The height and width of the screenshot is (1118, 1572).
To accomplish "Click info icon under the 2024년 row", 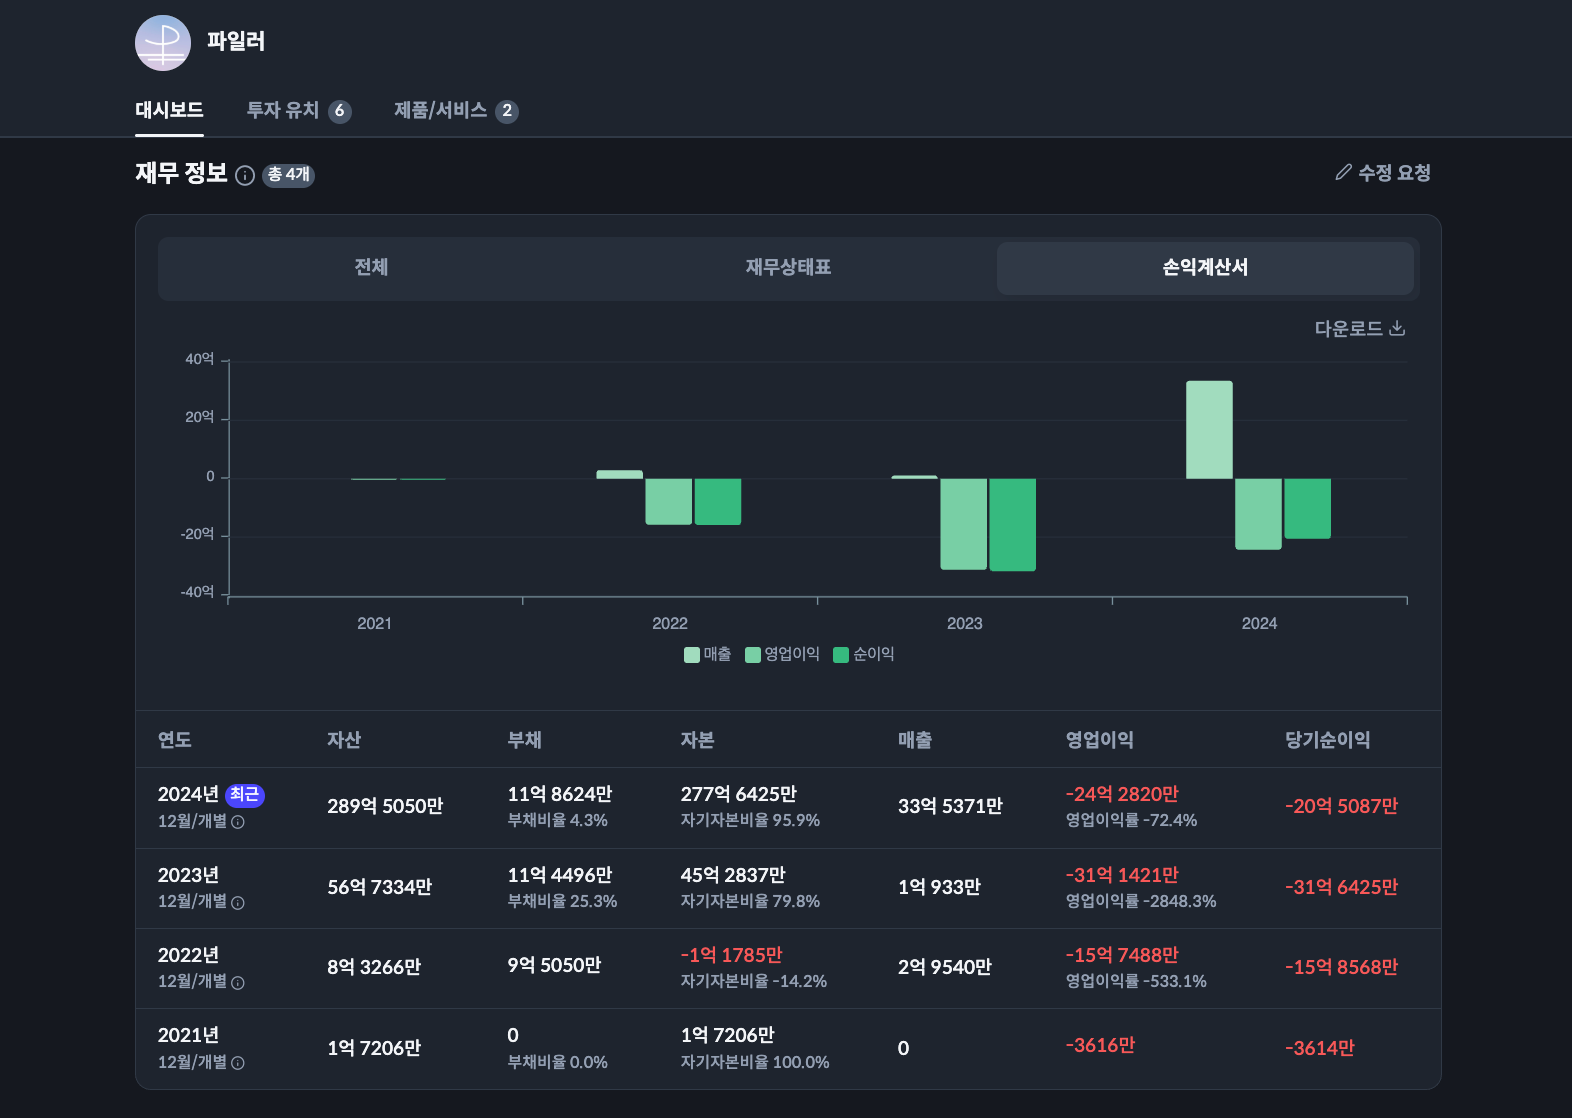I will point(238,822).
